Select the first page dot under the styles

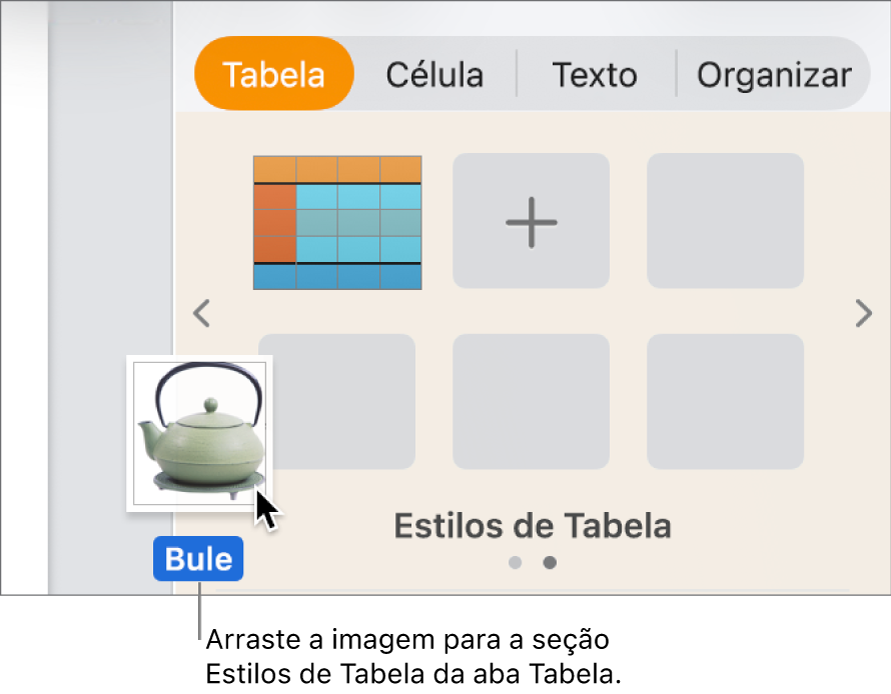tap(515, 562)
